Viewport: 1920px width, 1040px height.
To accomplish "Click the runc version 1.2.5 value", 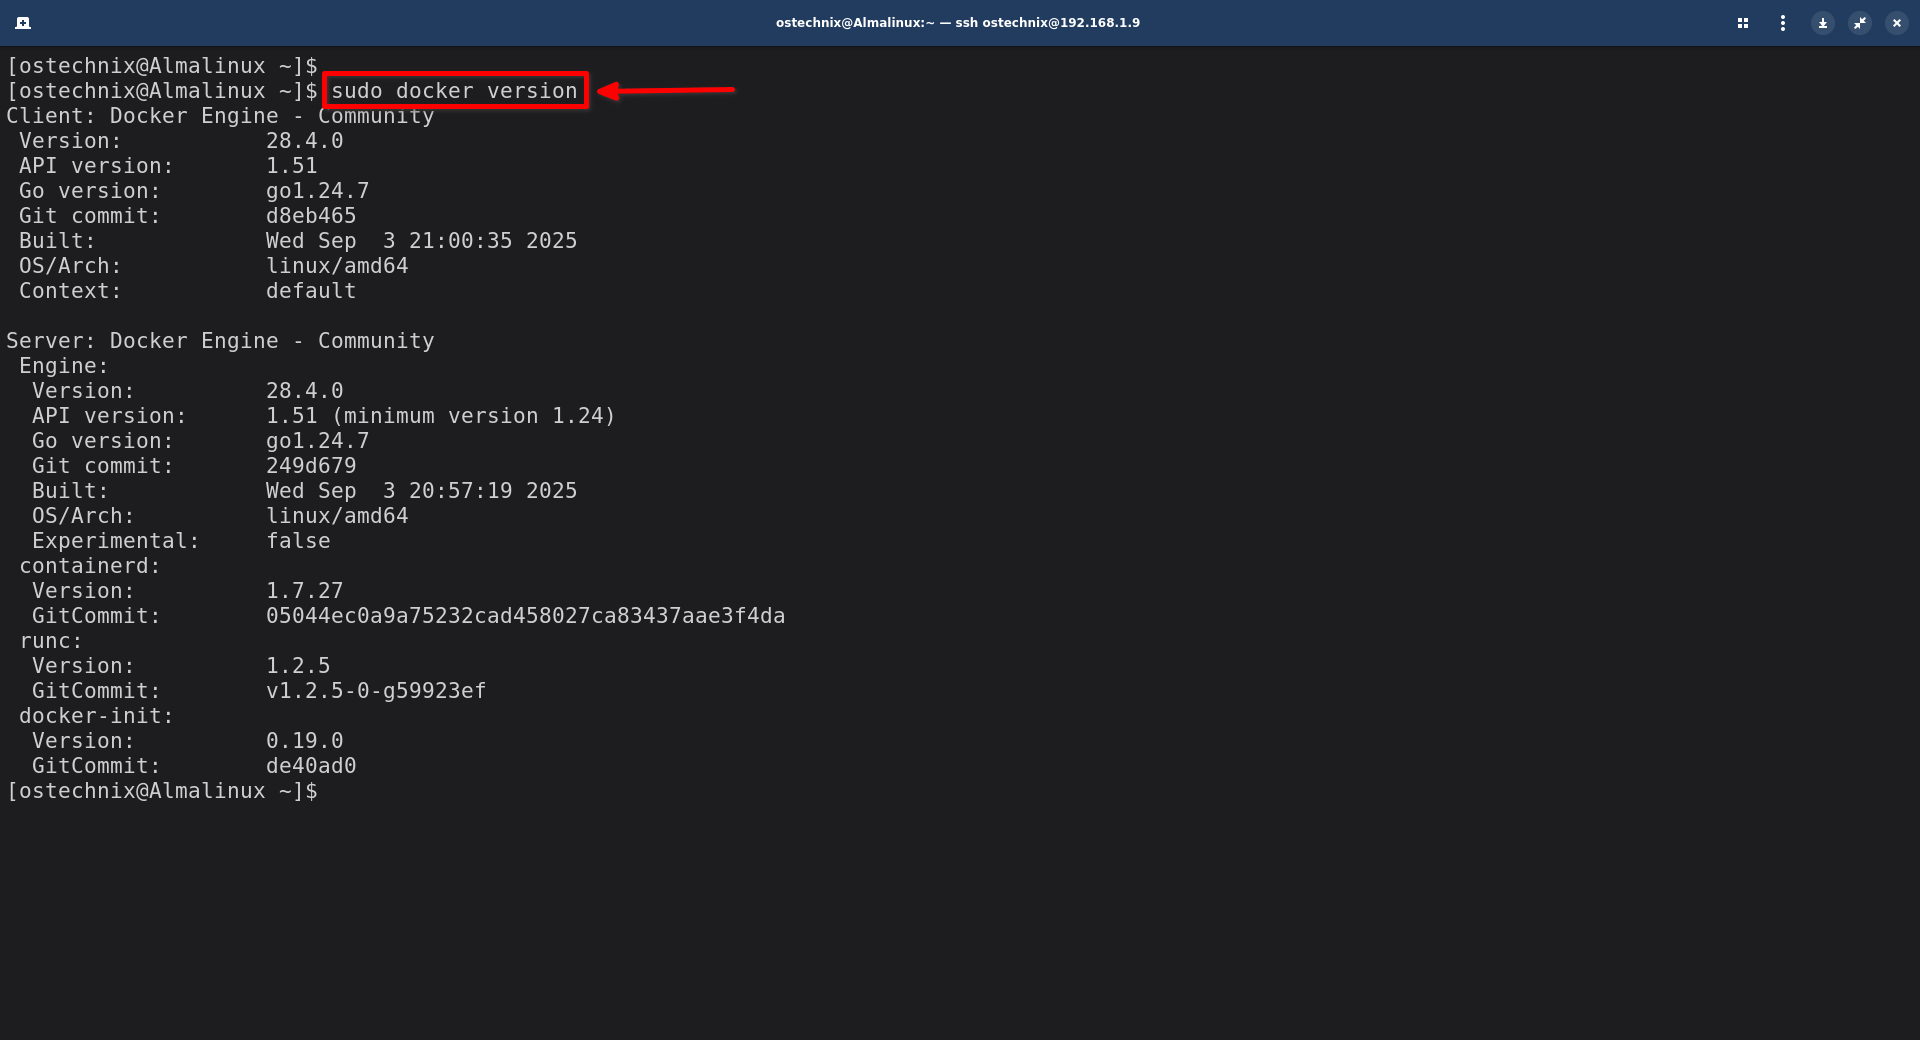I will (x=297, y=666).
